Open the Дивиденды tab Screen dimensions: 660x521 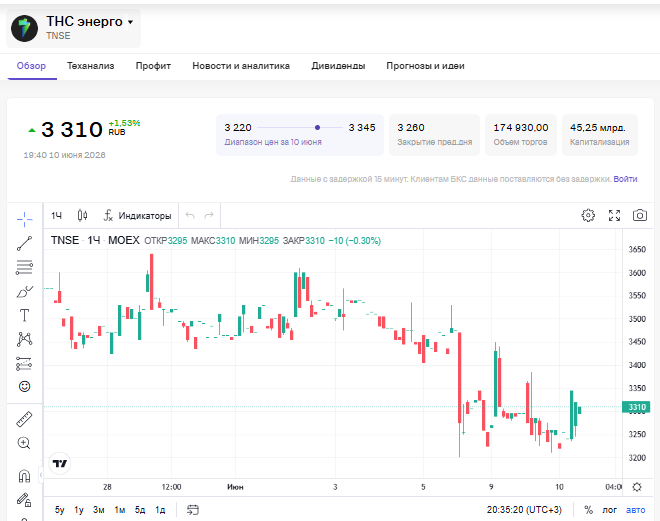click(338, 66)
